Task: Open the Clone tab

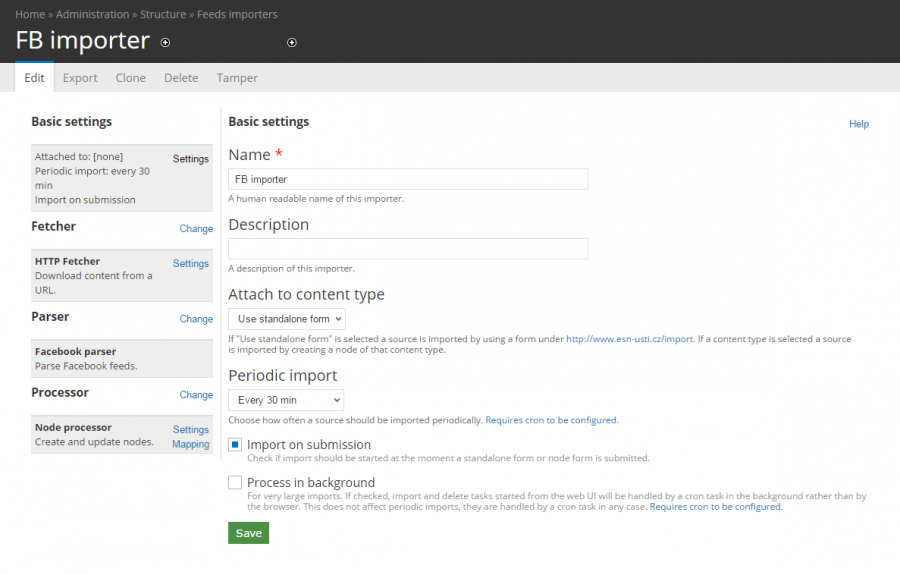Action: click(131, 77)
